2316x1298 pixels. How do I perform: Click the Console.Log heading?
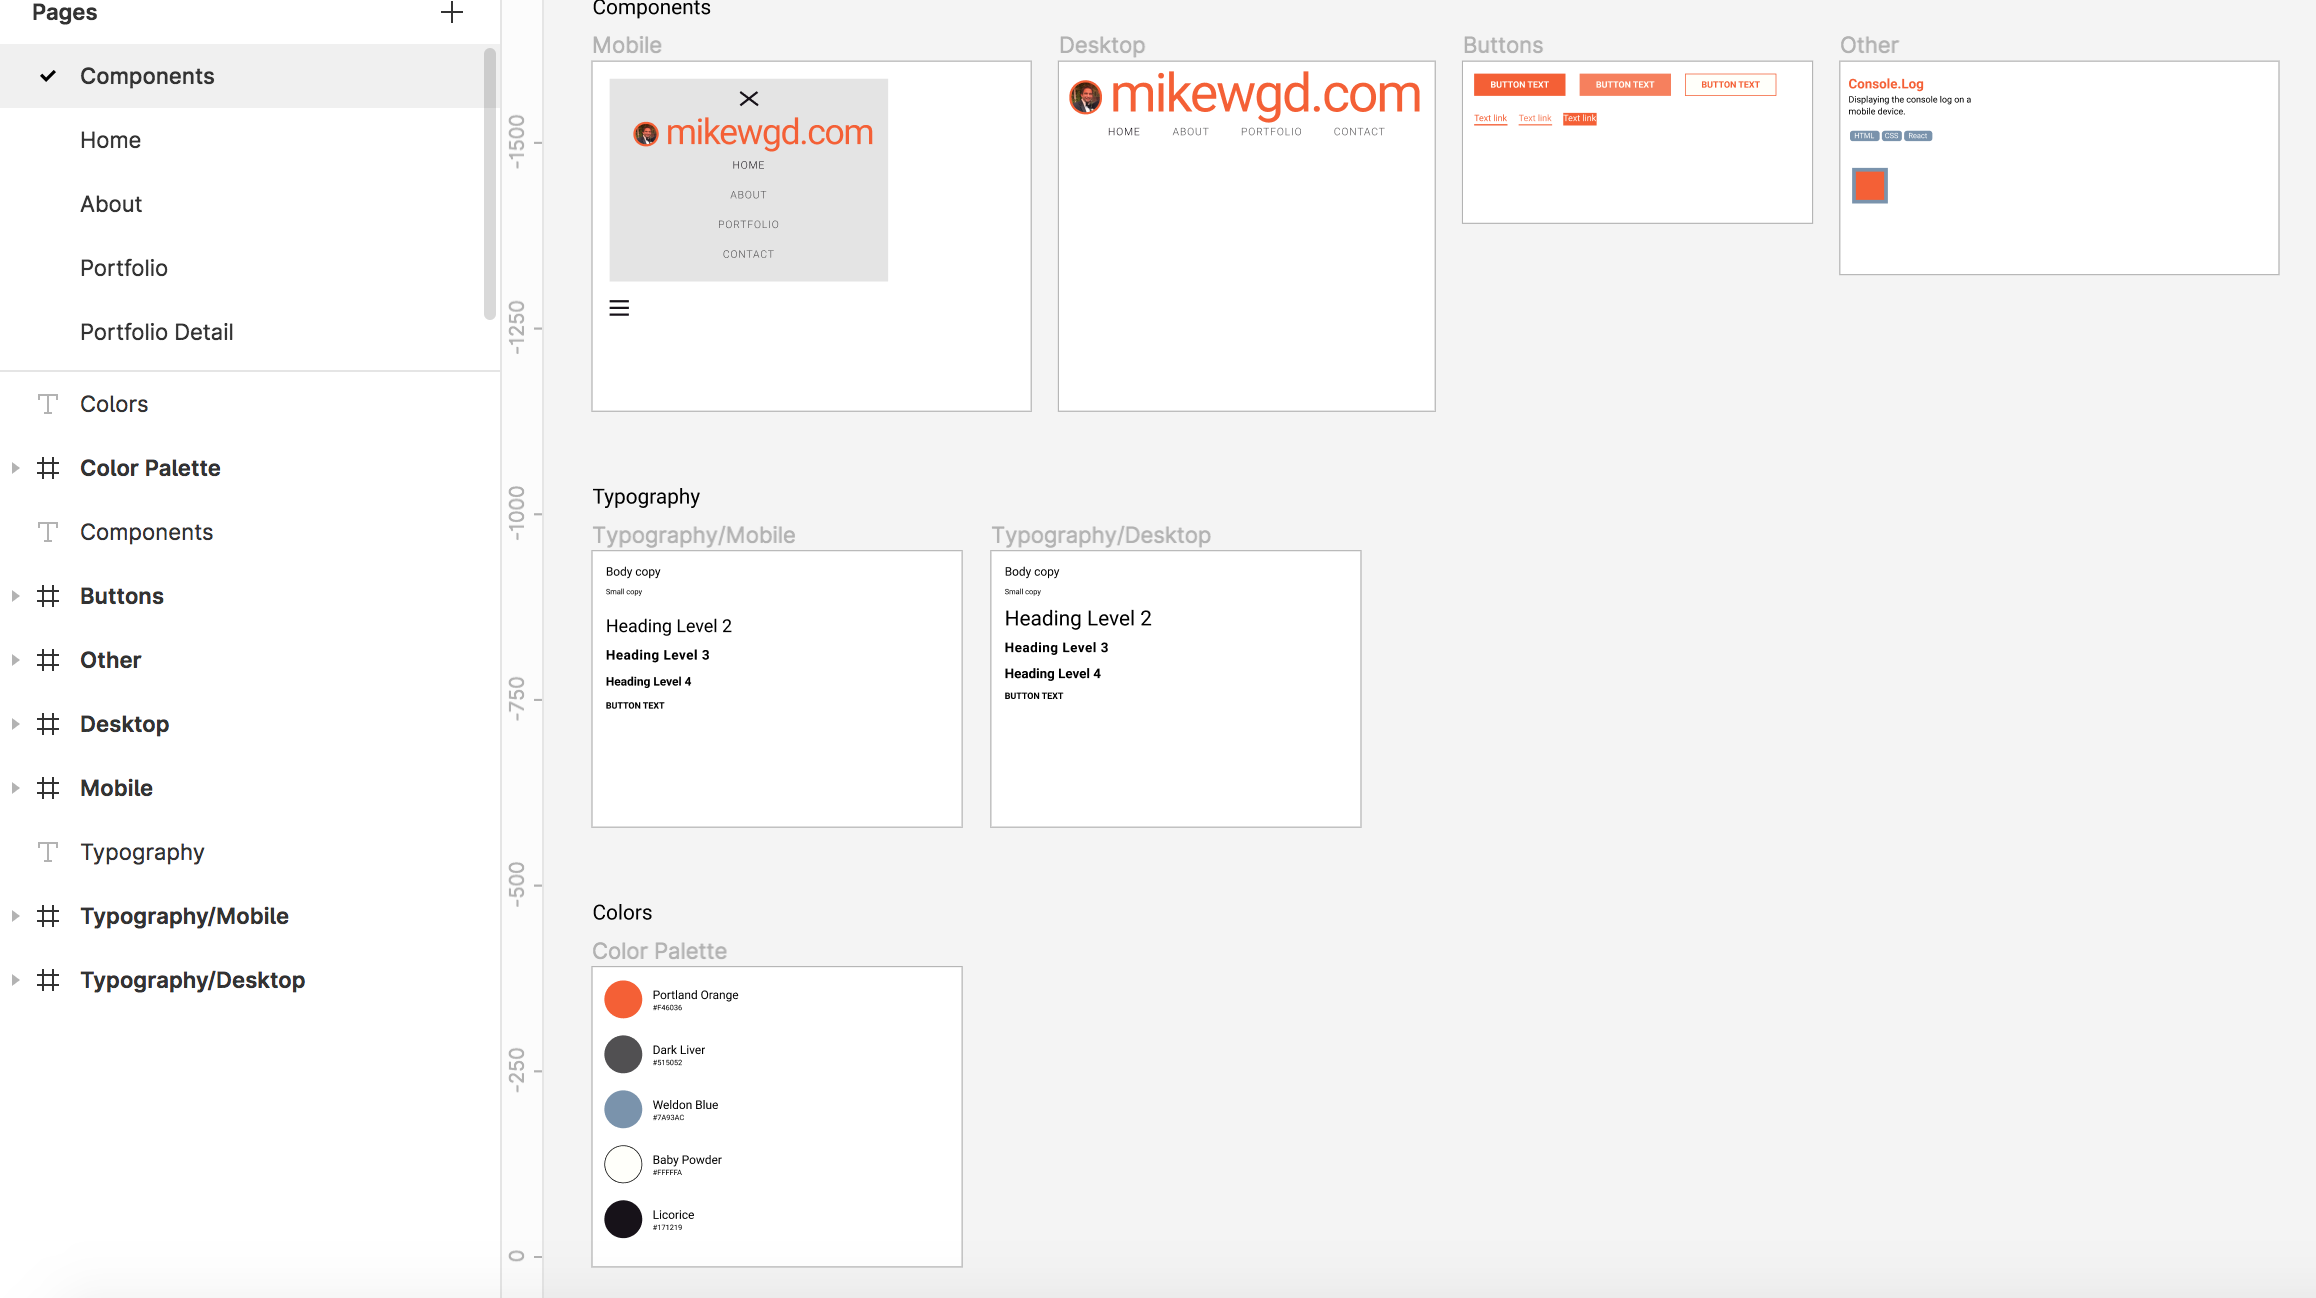[1886, 84]
